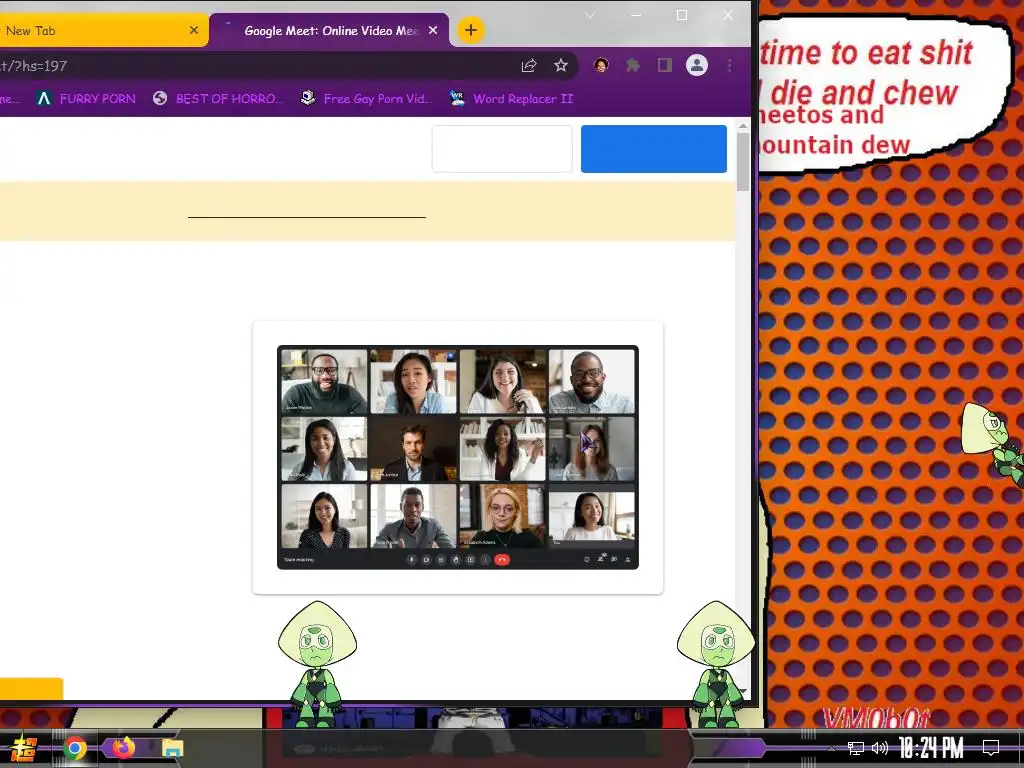Open a new browser tab with plus button
This screenshot has height=768, width=1024.
(x=471, y=30)
